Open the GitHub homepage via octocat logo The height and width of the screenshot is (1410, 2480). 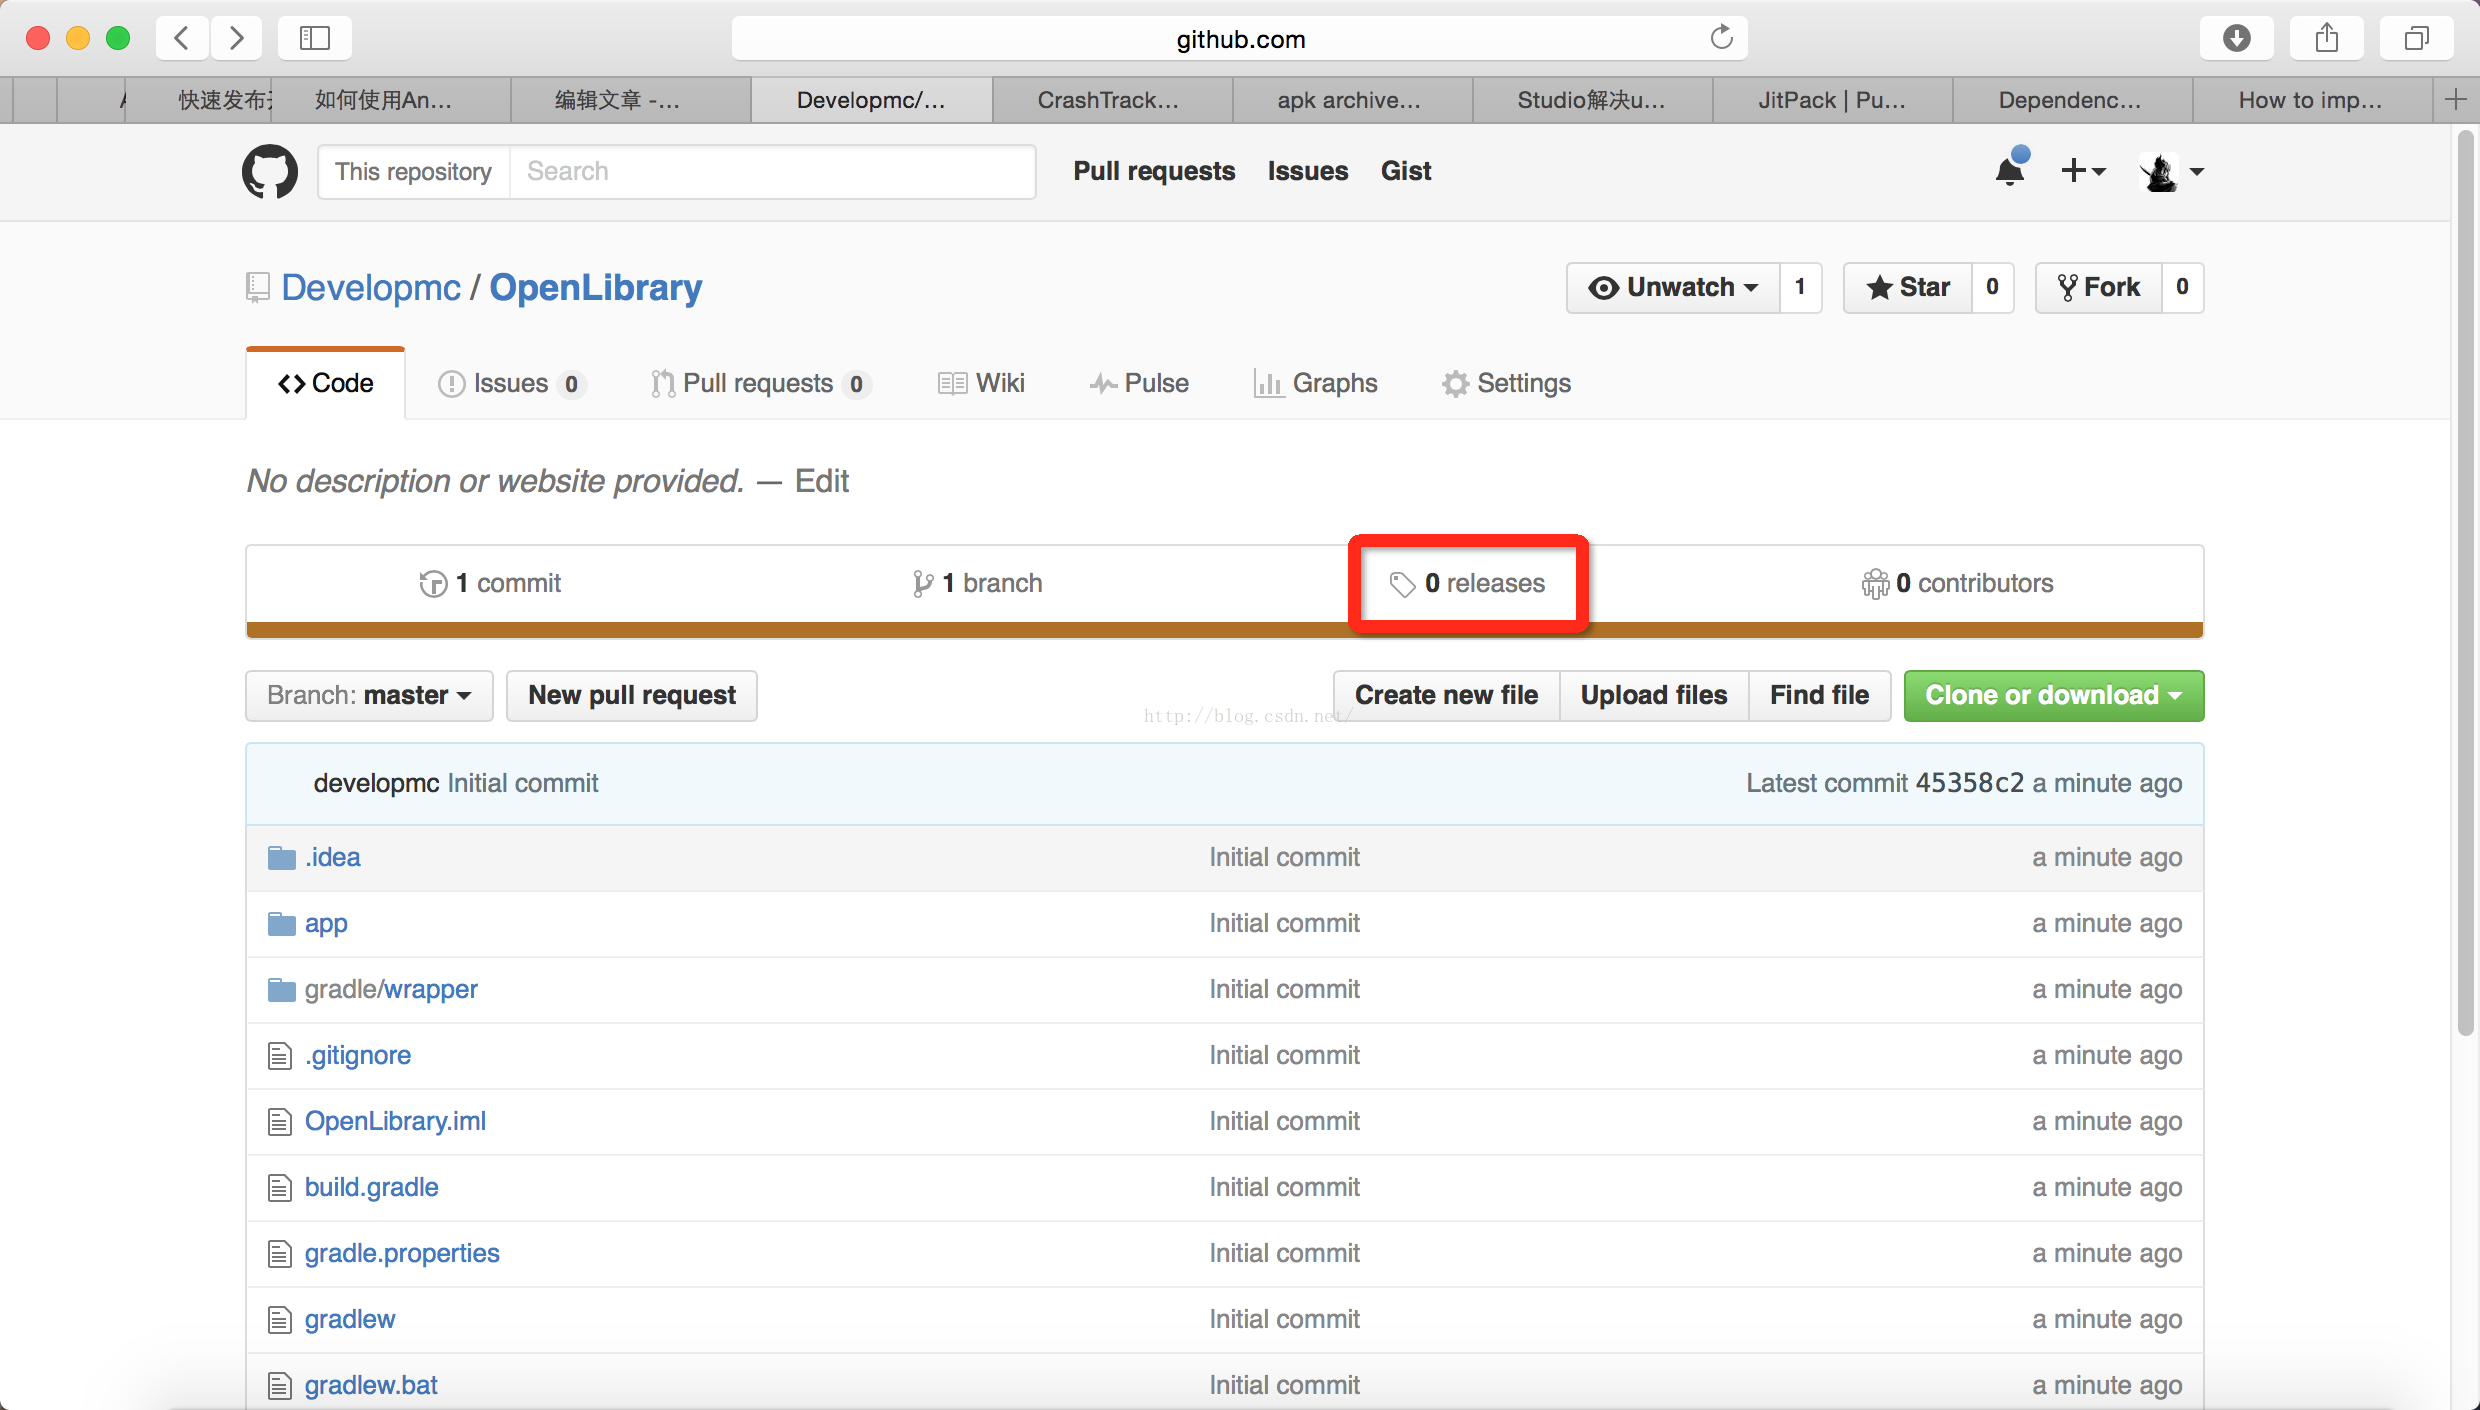268,171
